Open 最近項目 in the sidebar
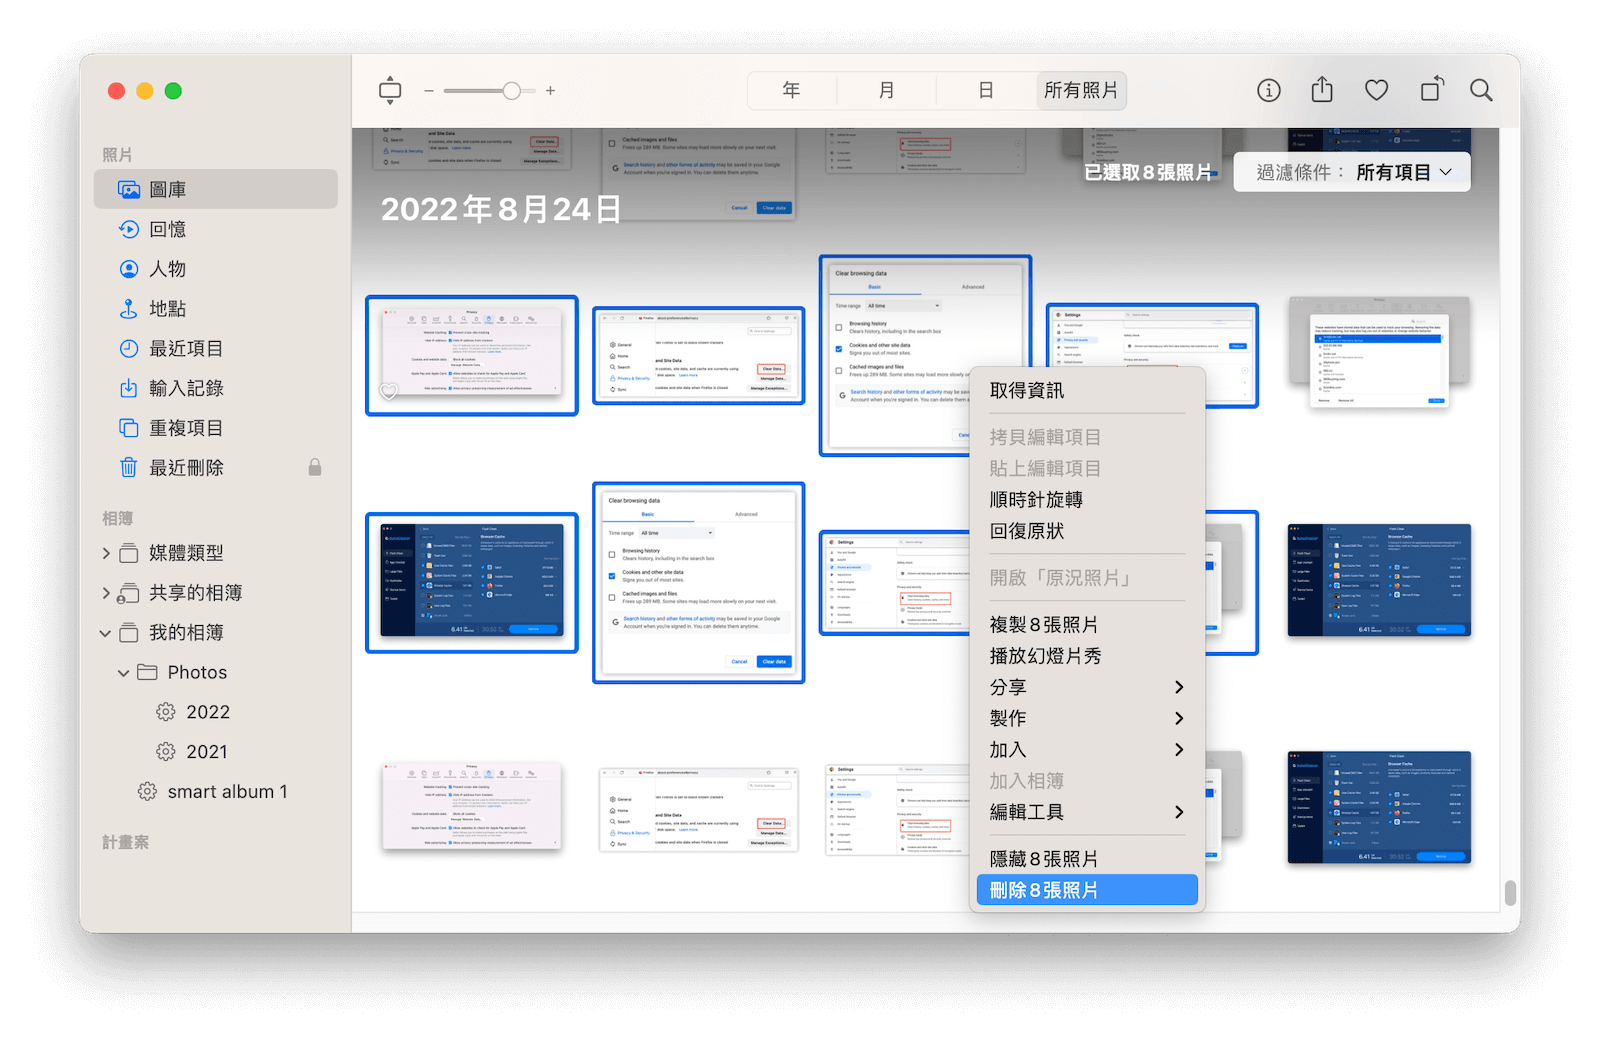The width and height of the screenshot is (1600, 1038). tap(216, 348)
